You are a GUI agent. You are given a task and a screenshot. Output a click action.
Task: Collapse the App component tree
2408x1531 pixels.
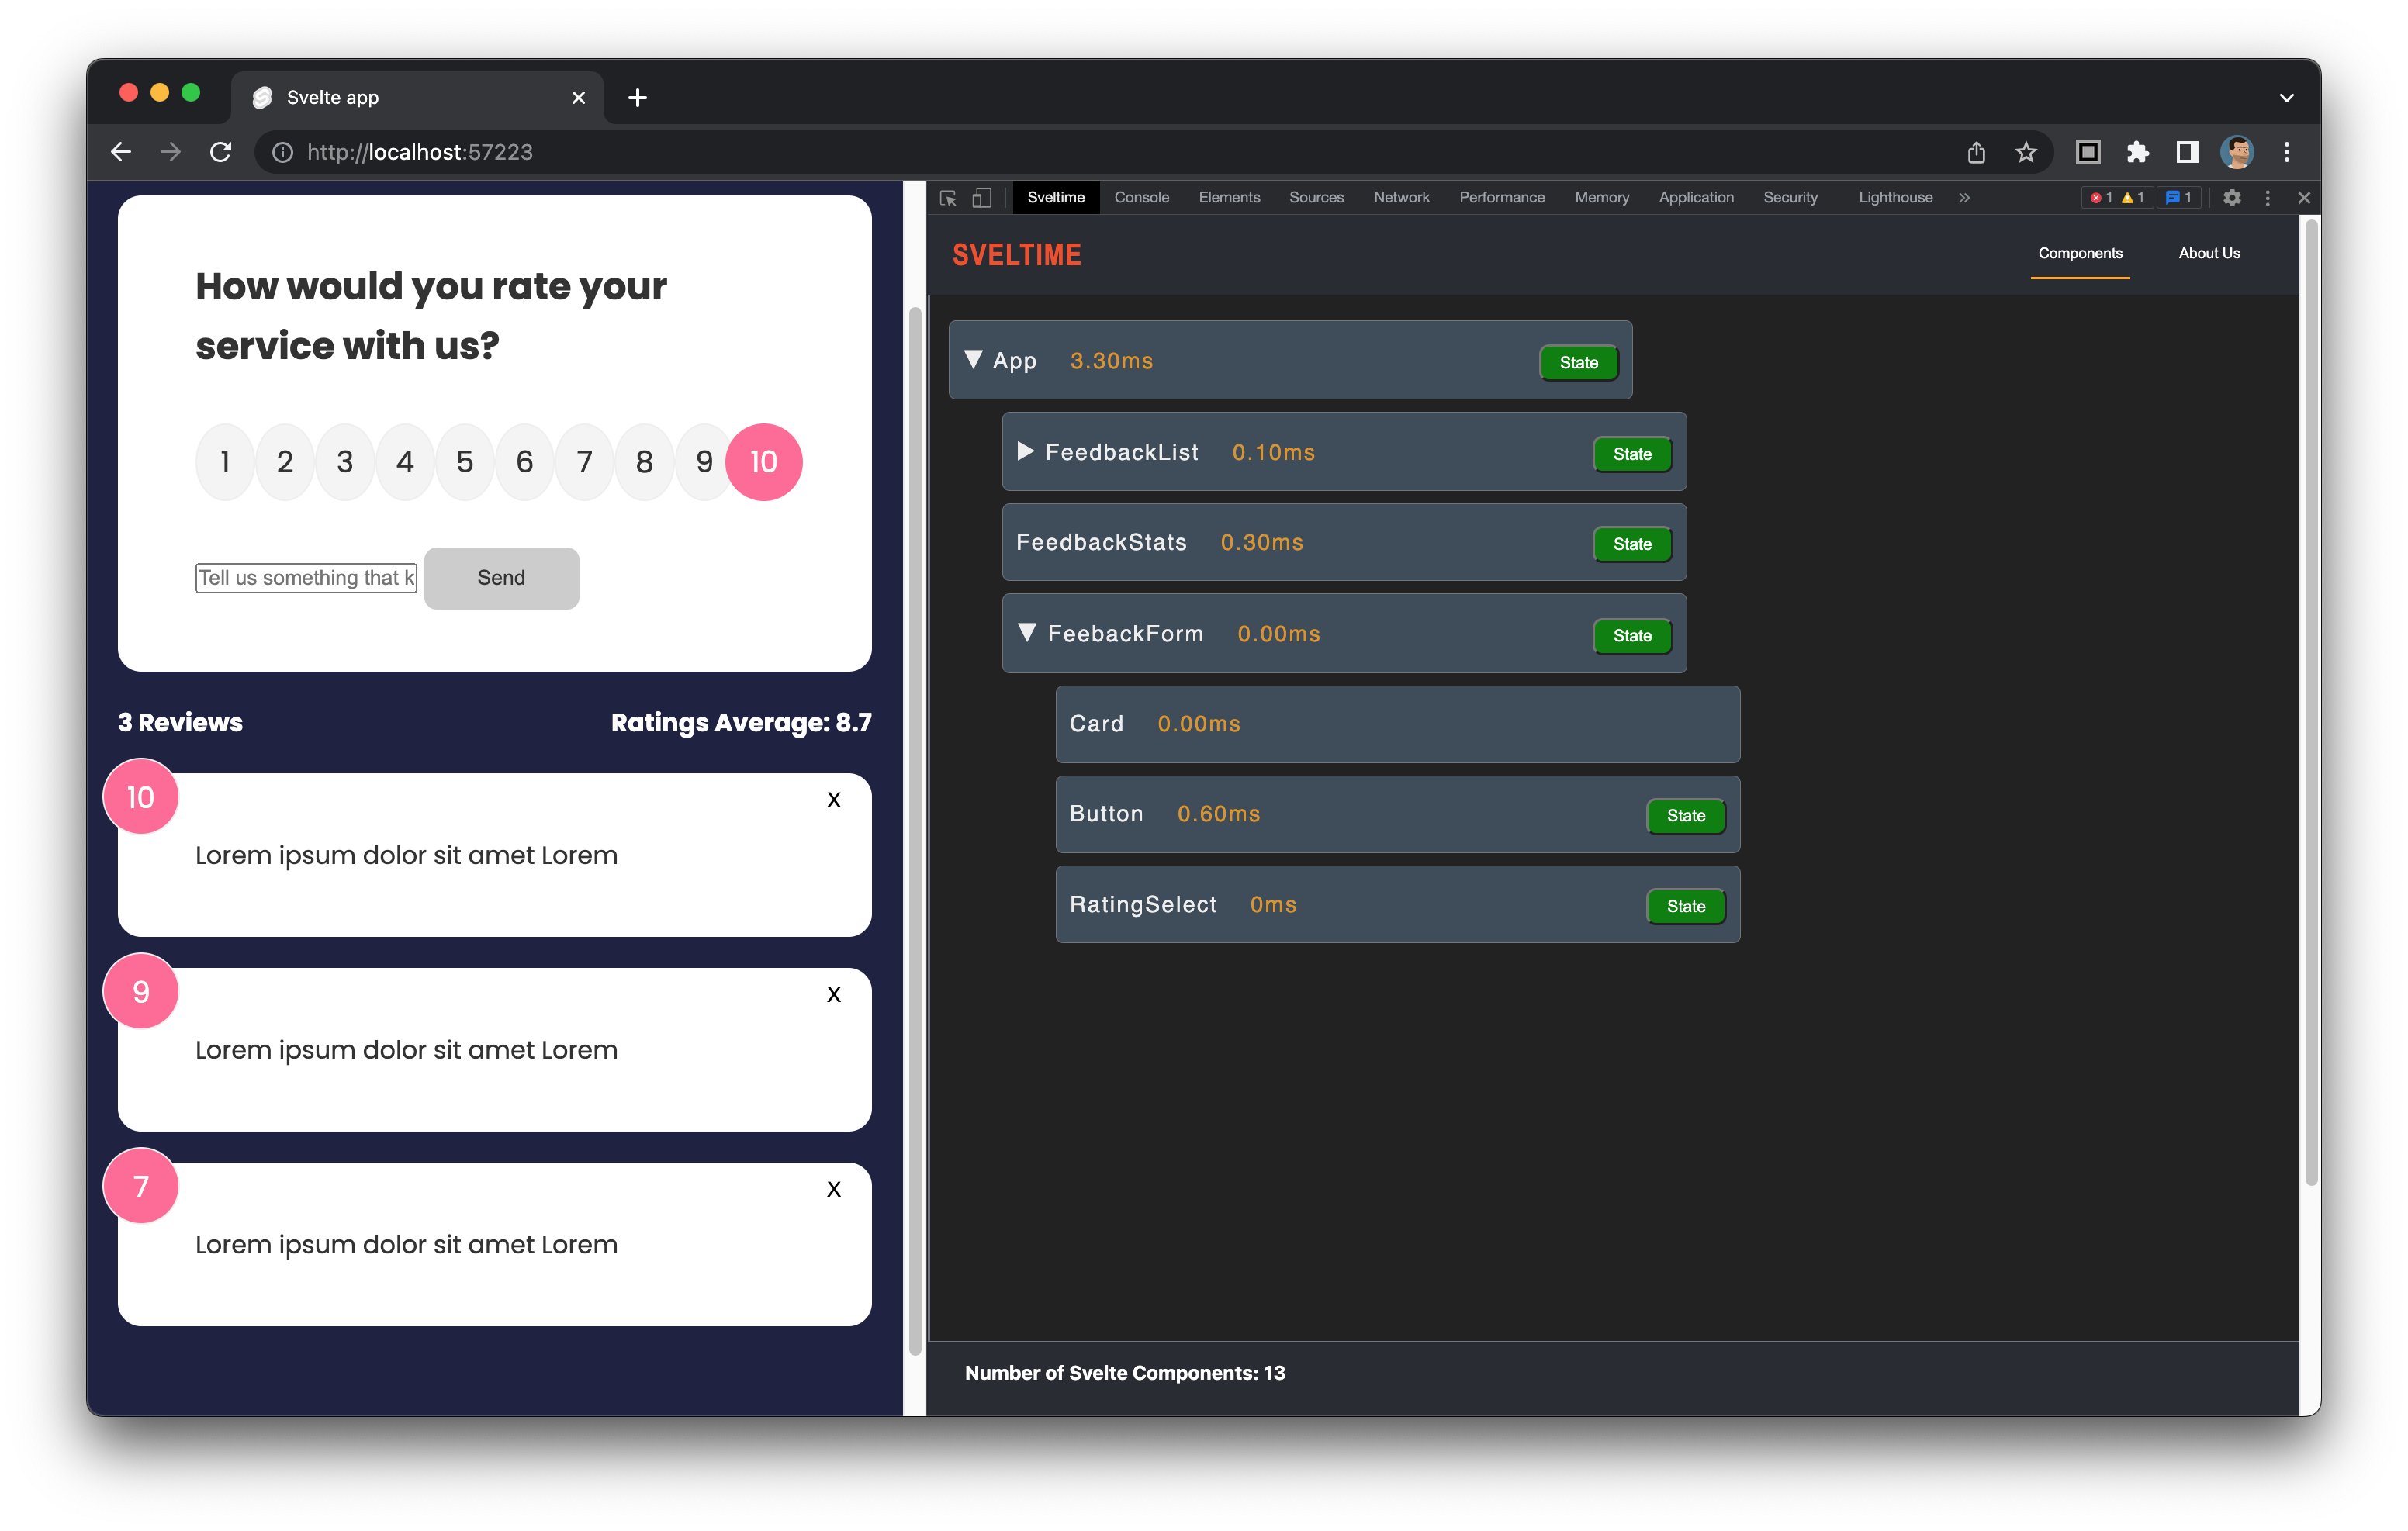[973, 360]
